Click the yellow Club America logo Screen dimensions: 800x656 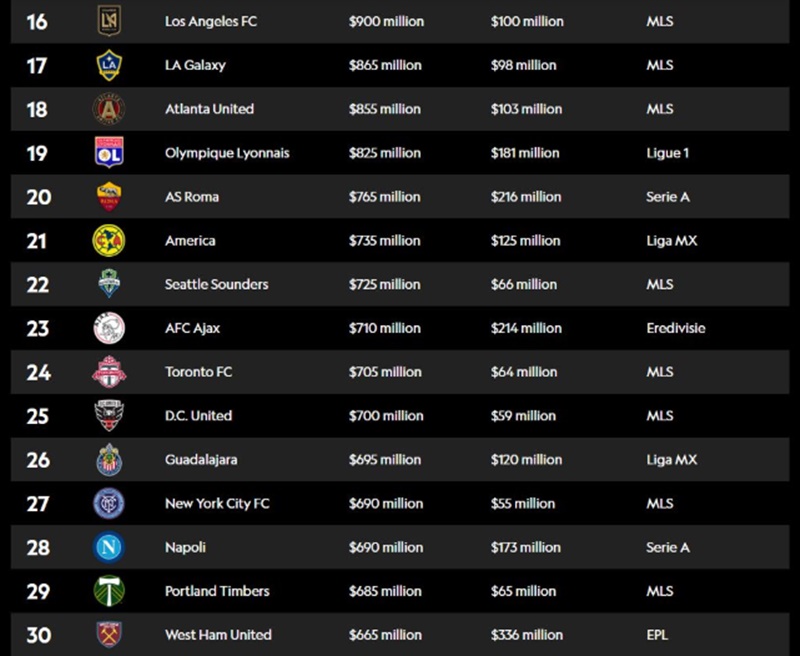pyautogui.click(x=109, y=240)
